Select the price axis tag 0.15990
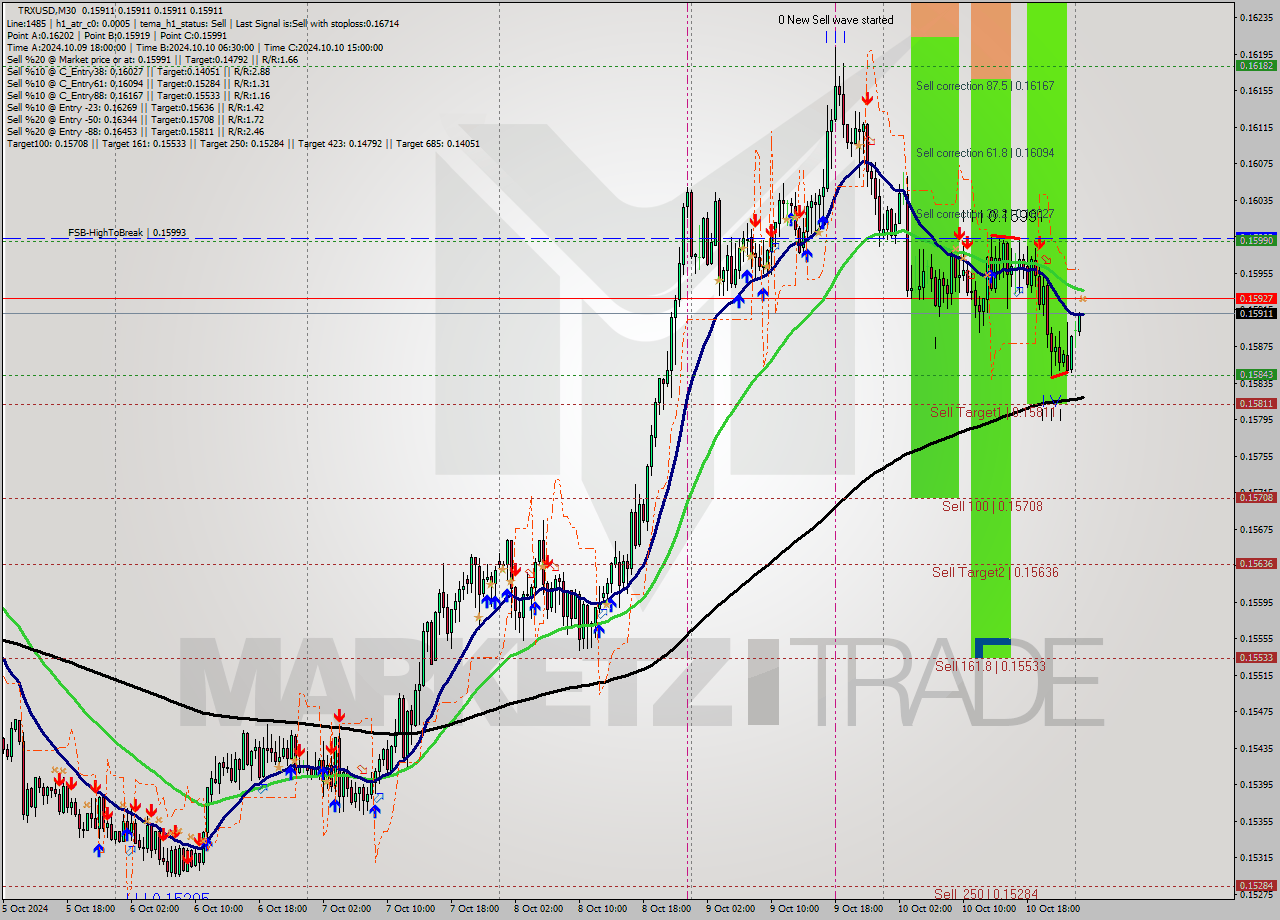The width and height of the screenshot is (1280, 920). (1256, 240)
